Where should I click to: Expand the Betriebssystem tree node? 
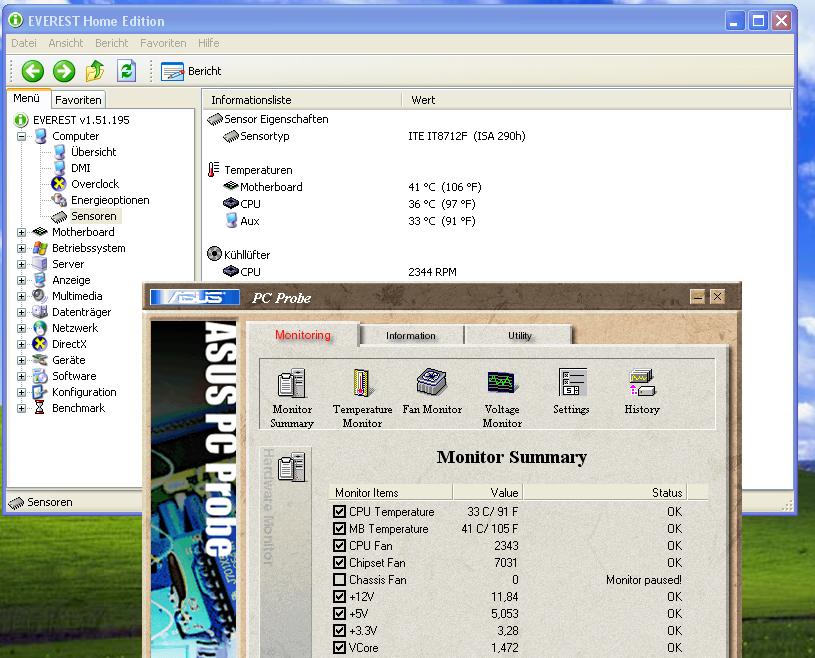pos(21,248)
